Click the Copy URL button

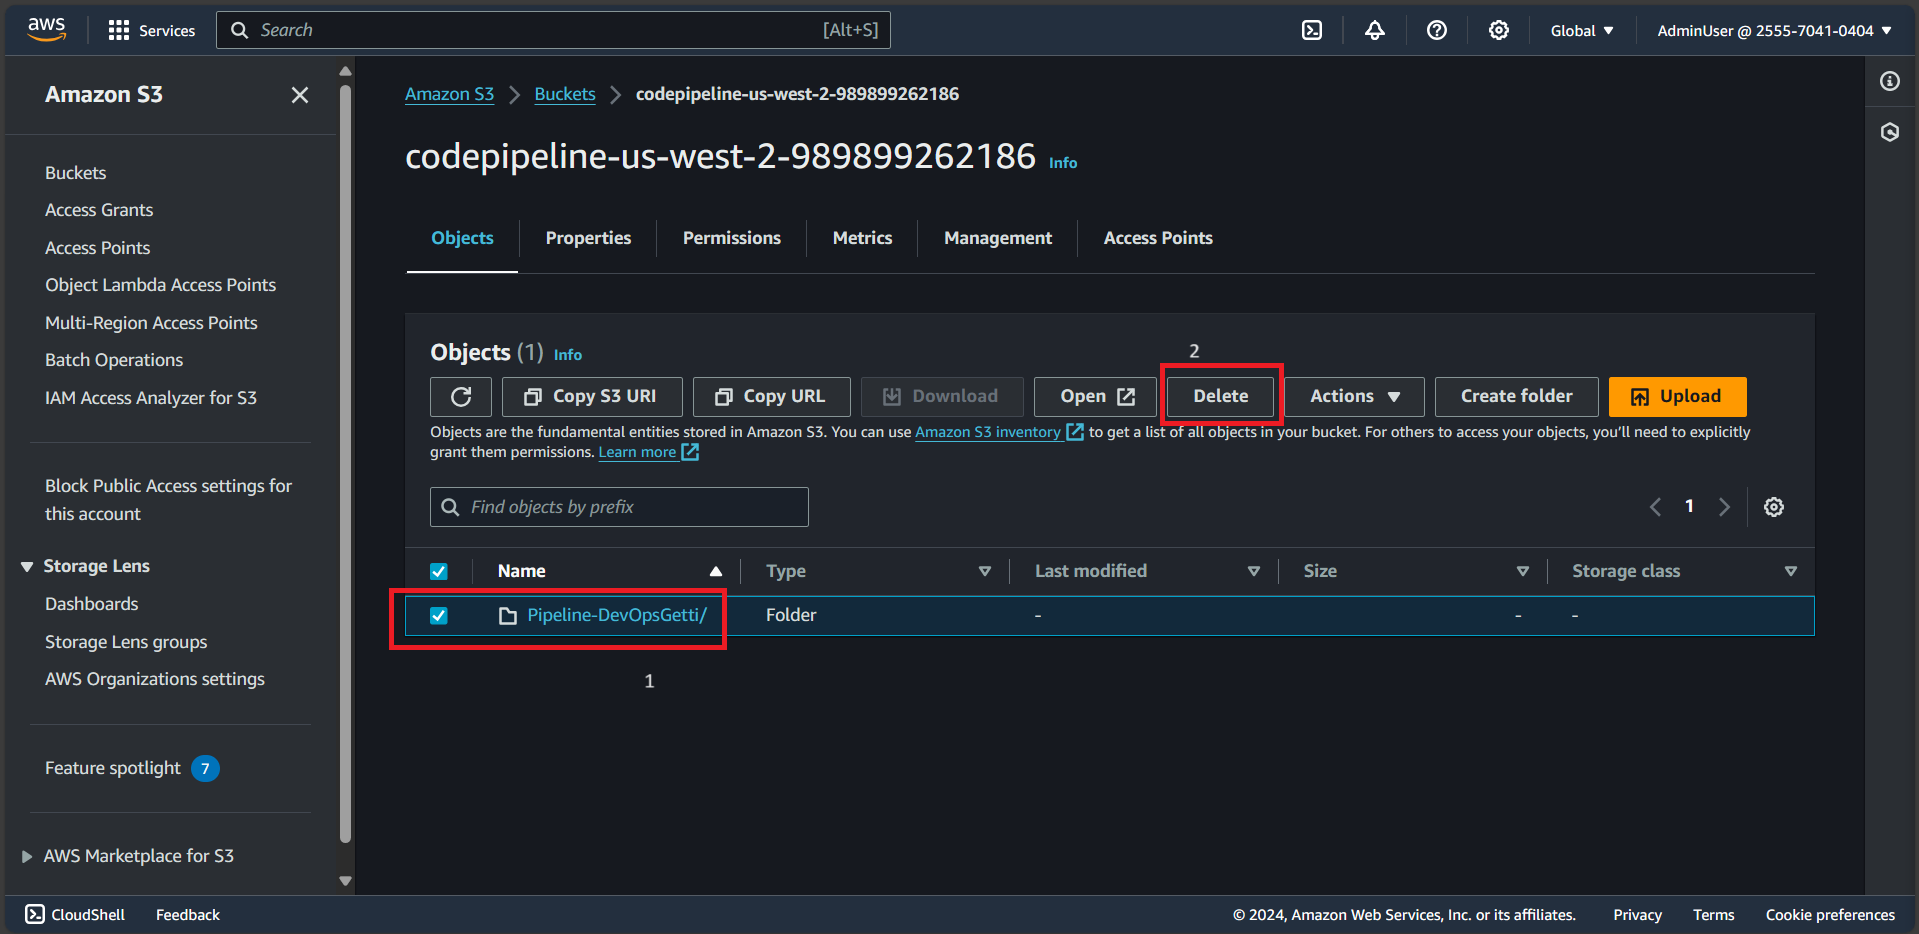(771, 397)
